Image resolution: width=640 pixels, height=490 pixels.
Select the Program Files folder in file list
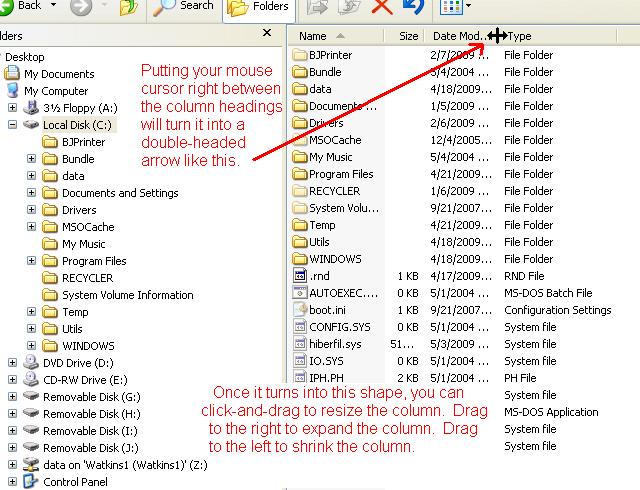pos(340,174)
